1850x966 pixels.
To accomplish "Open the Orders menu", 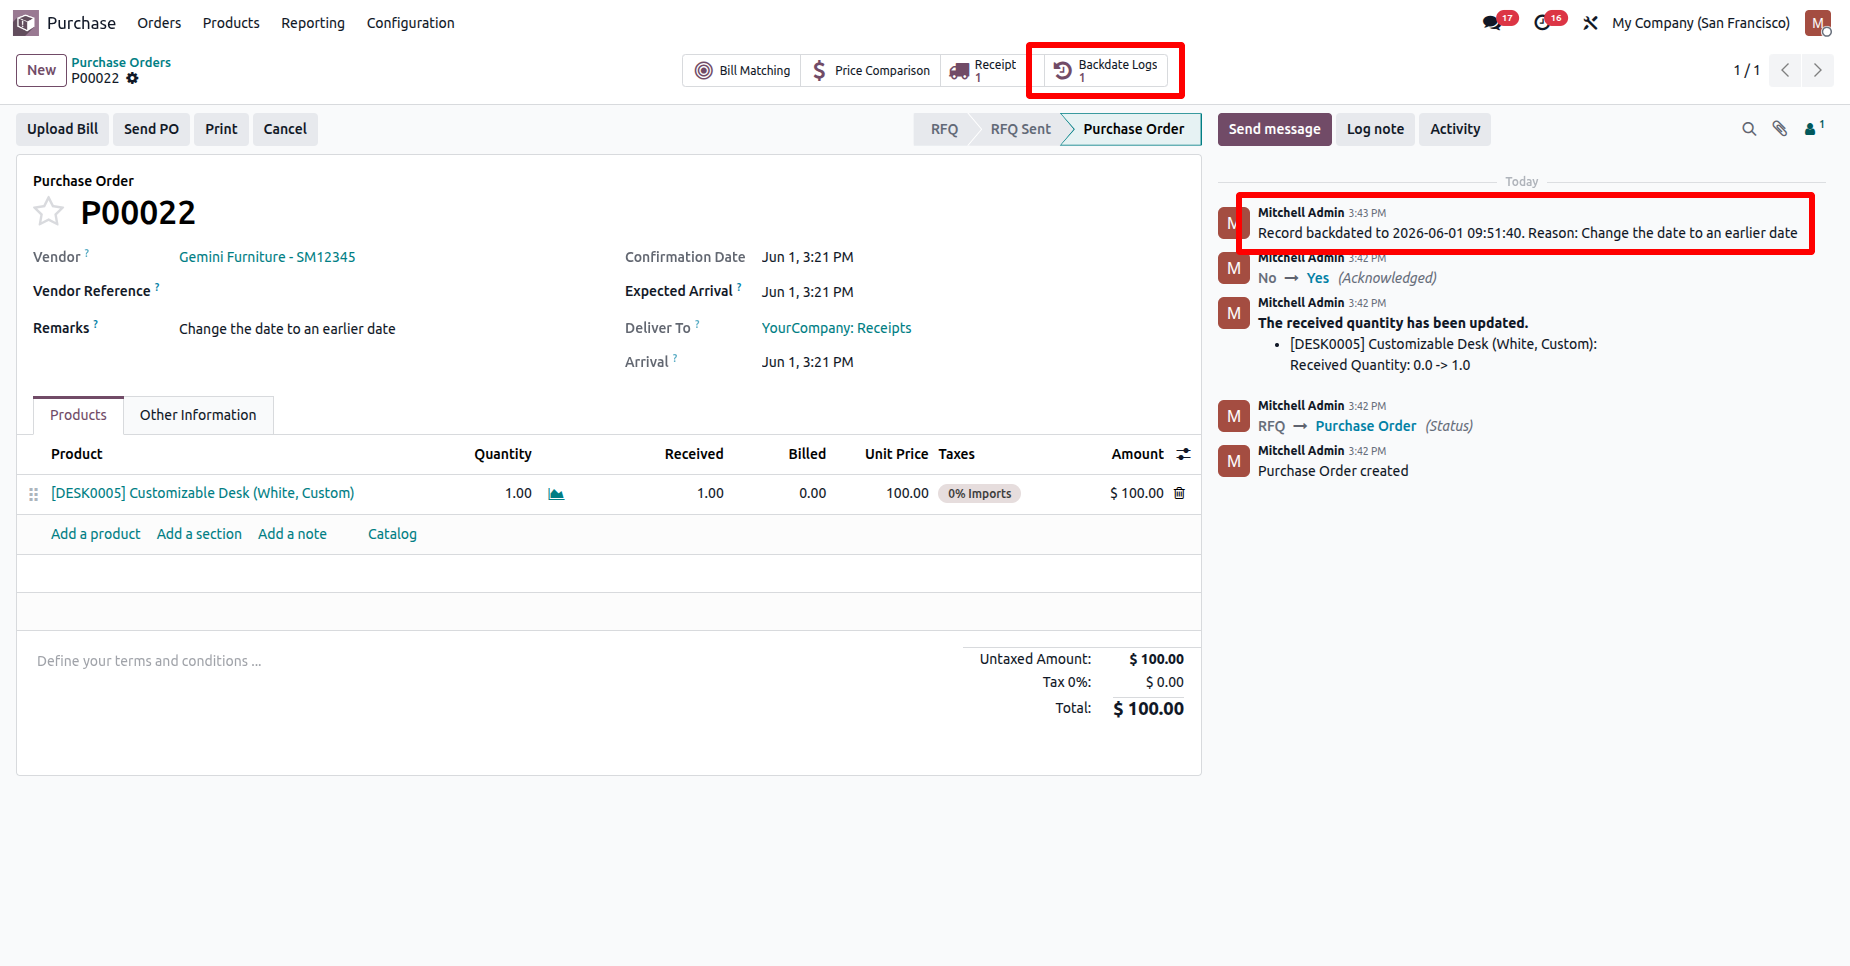I will (159, 23).
